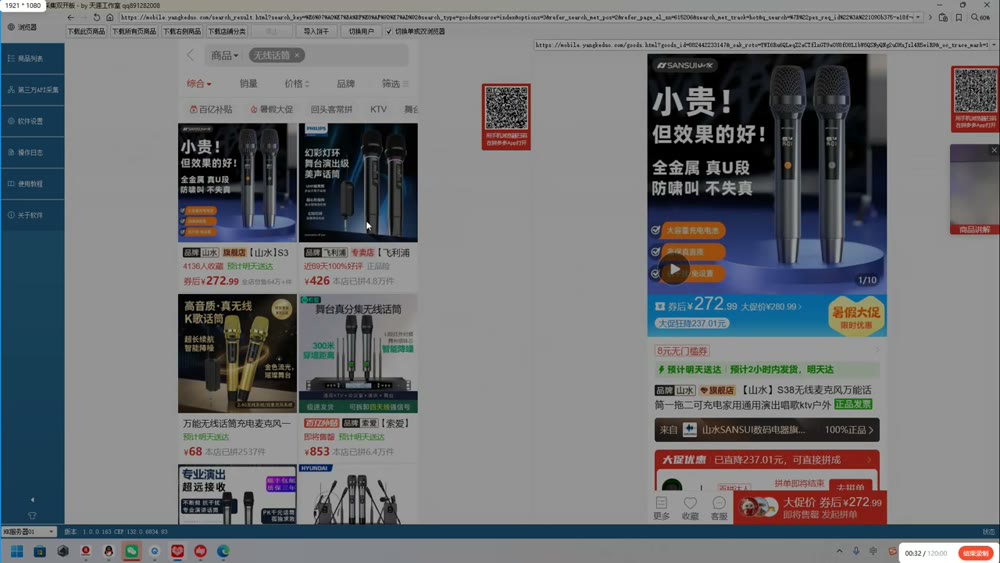Click the 导入饼干 button

316,31
